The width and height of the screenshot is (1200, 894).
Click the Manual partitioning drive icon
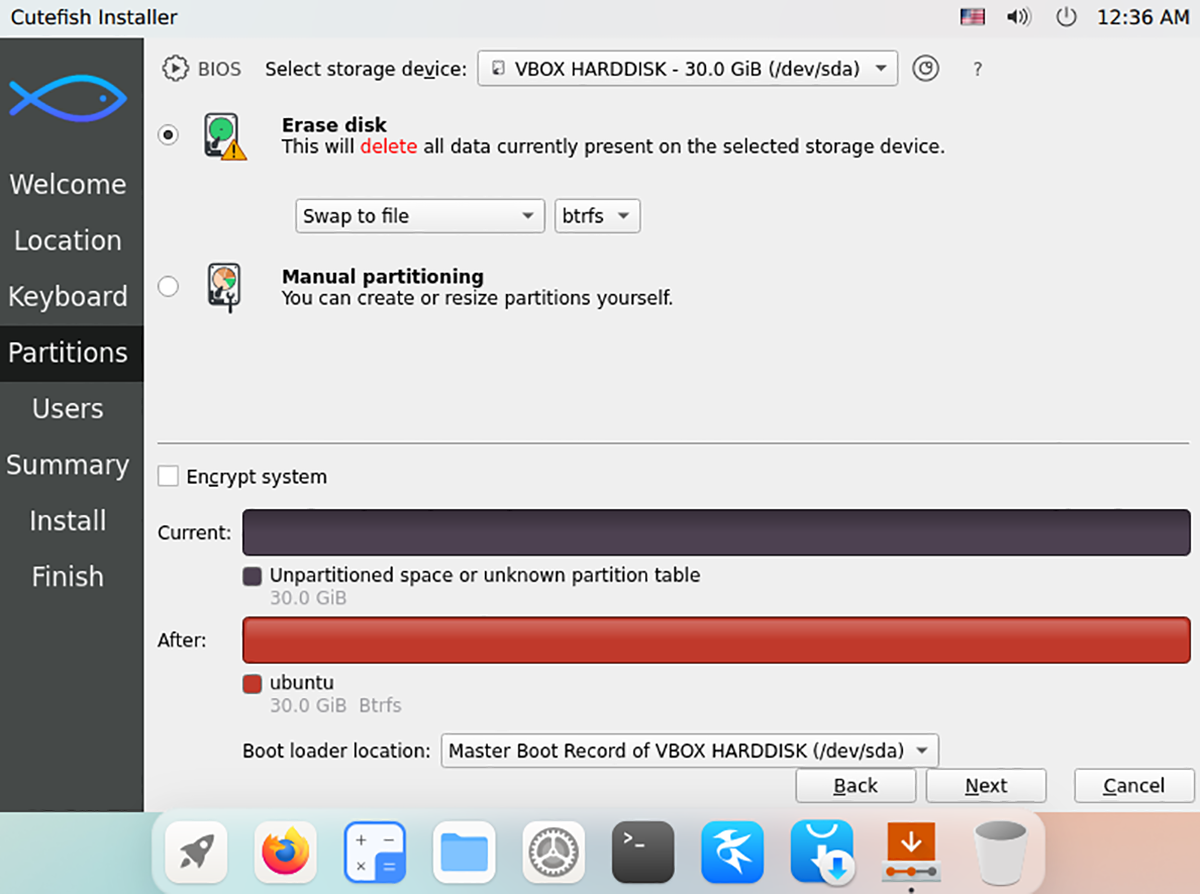pos(224,288)
